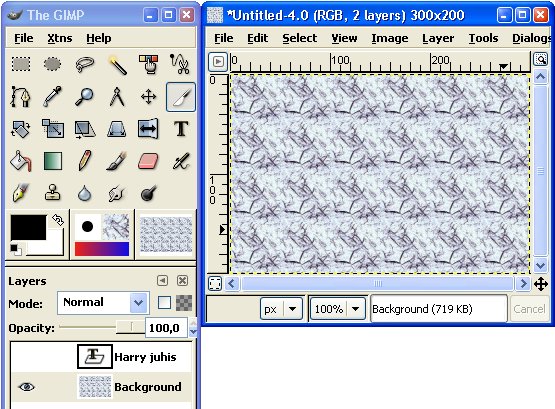Select the Zoom magnifier tool
This screenshot has height=409, width=555.
click(x=85, y=97)
